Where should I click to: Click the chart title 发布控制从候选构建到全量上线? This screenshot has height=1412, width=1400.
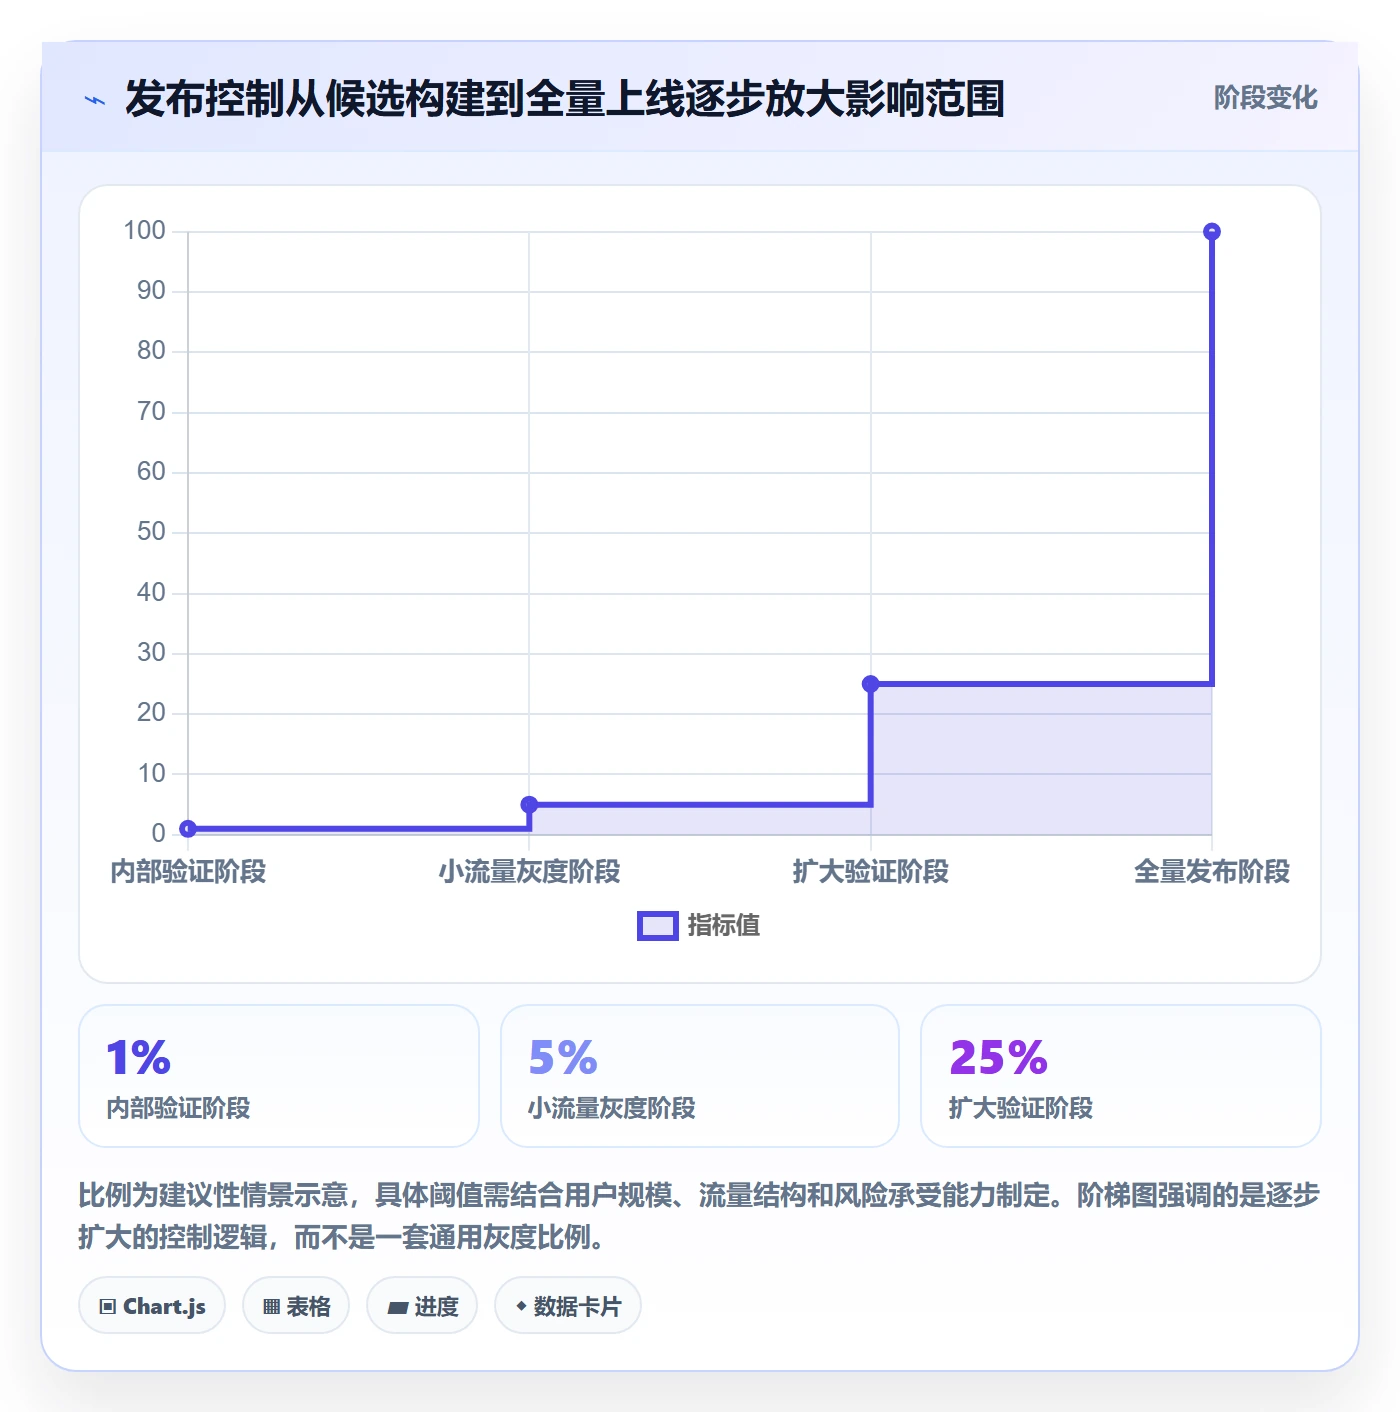[x=564, y=99]
